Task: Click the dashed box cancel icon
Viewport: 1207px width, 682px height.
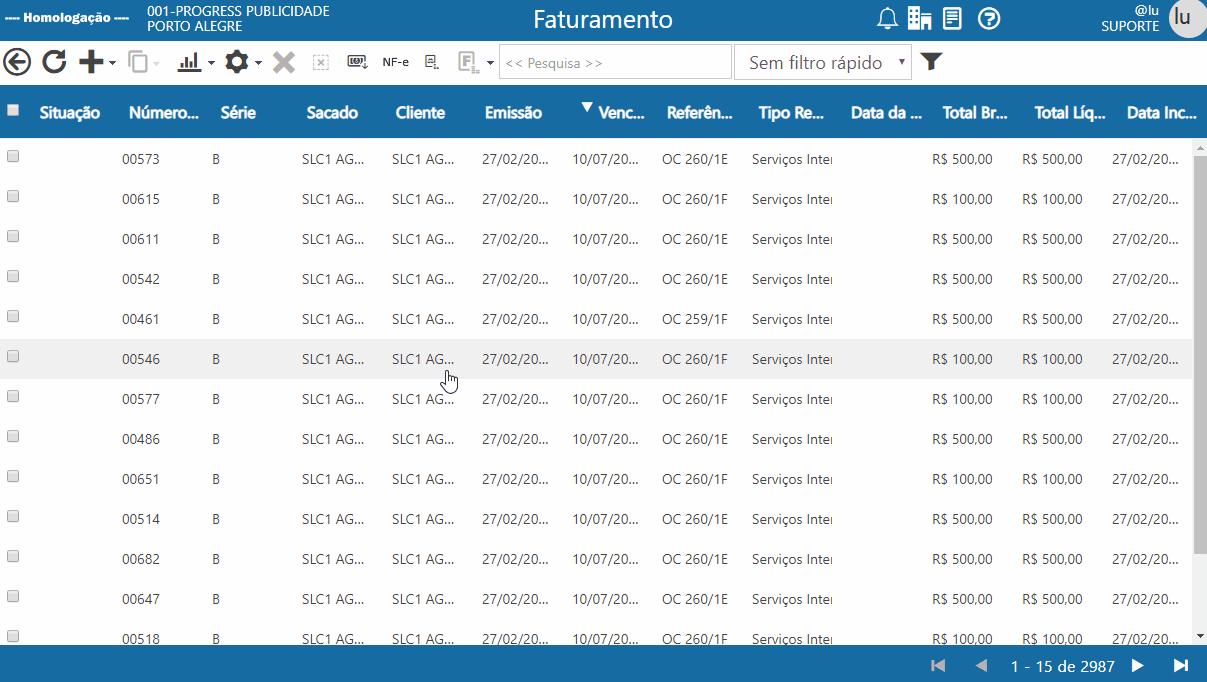Action: point(321,62)
